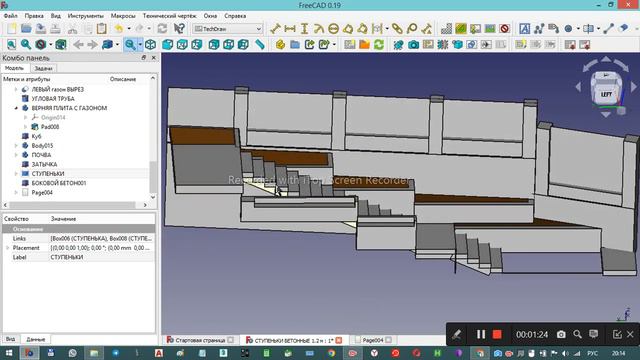Click the Measure distance ruler icon
The image size is (640, 360).
pos(260,44)
